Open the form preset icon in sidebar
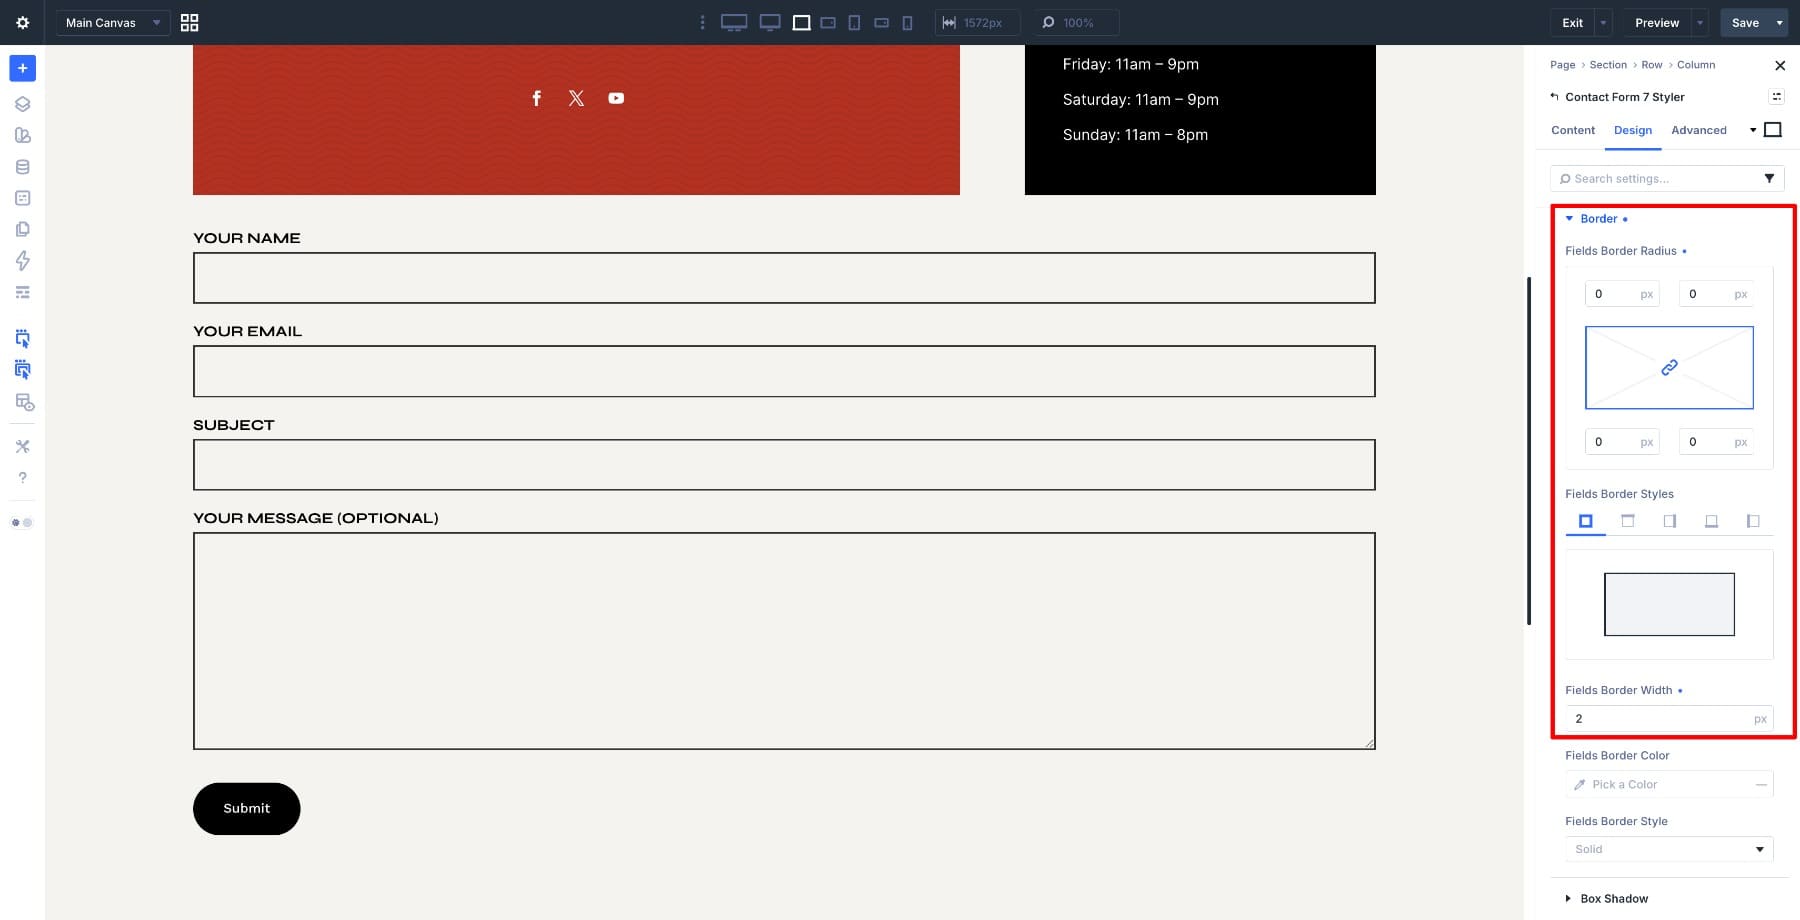The height and width of the screenshot is (920, 1800). pos(22,198)
